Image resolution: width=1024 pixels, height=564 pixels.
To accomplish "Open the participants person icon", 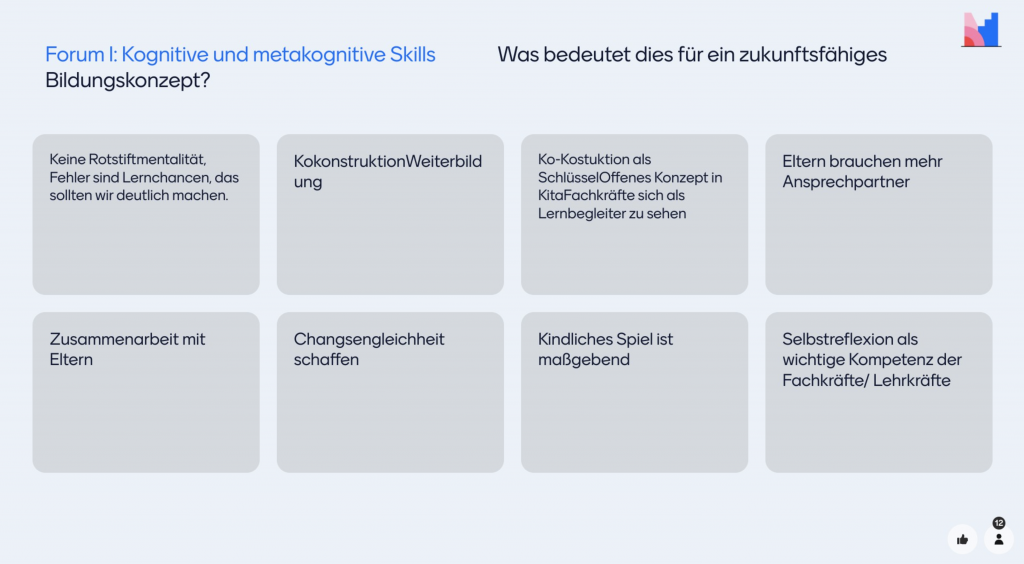I will [998, 539].
